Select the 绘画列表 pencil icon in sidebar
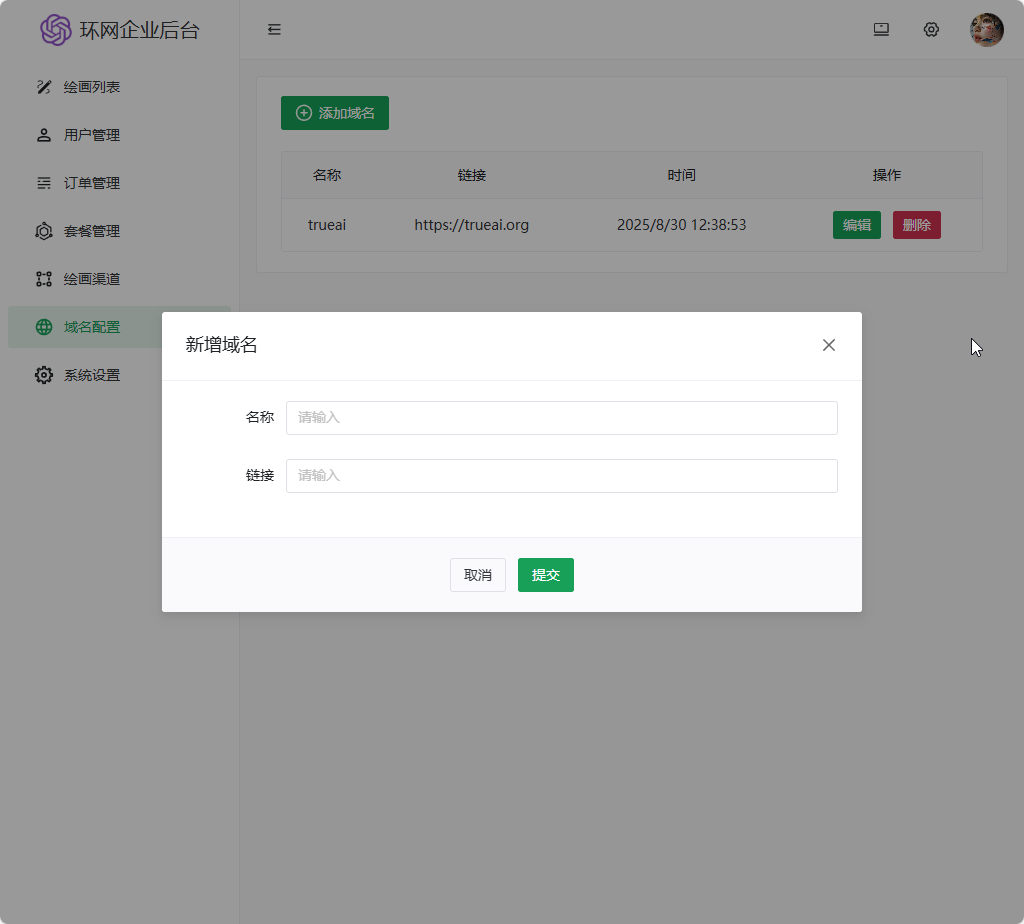Image resolution: width=1024 pixels, height=924 pixels. click(x=43, y=87)
